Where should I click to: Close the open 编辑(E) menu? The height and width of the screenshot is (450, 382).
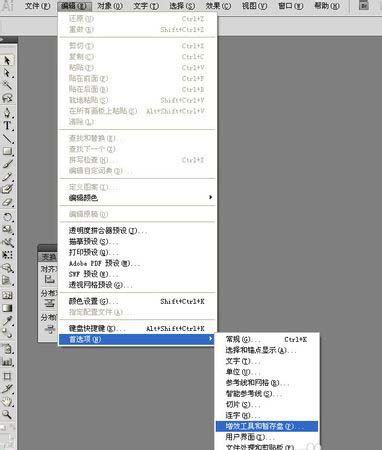pos(74,6)
